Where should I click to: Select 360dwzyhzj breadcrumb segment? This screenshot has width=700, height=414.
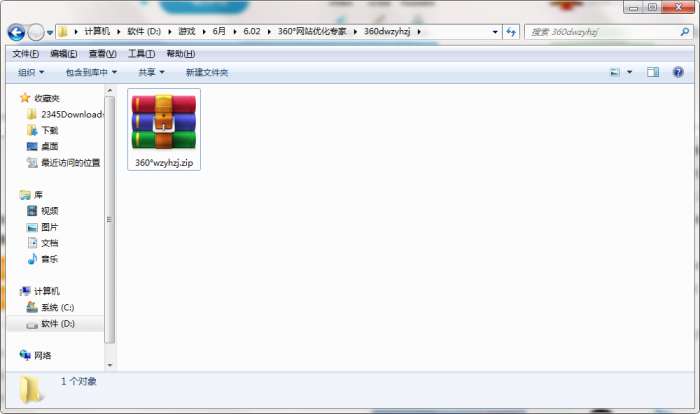coord(387,31)
